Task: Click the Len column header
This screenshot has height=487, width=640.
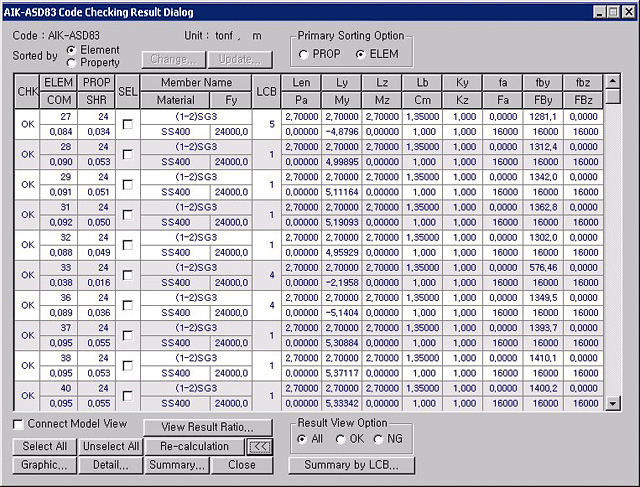Action: tap(301, 83)
